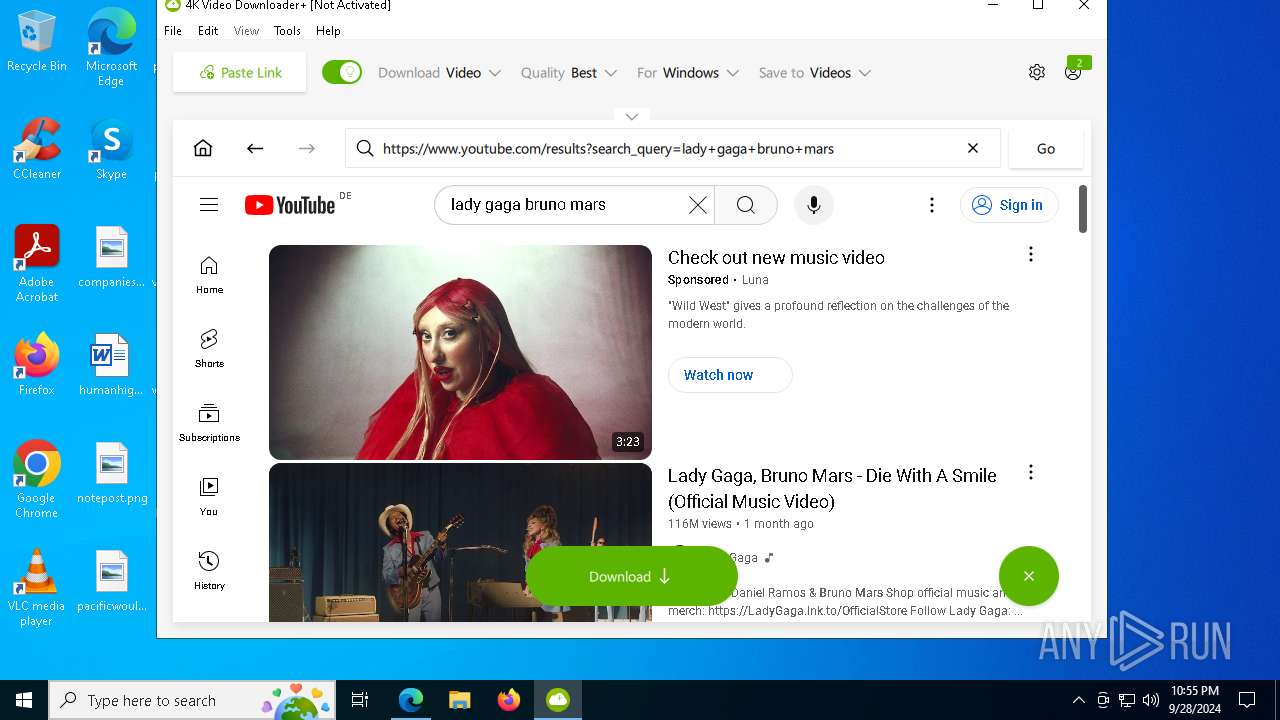Open File Explorer from the taskbar
Image resolution: width=1280 pixels, height=720 pixels.
coord(459,700)
